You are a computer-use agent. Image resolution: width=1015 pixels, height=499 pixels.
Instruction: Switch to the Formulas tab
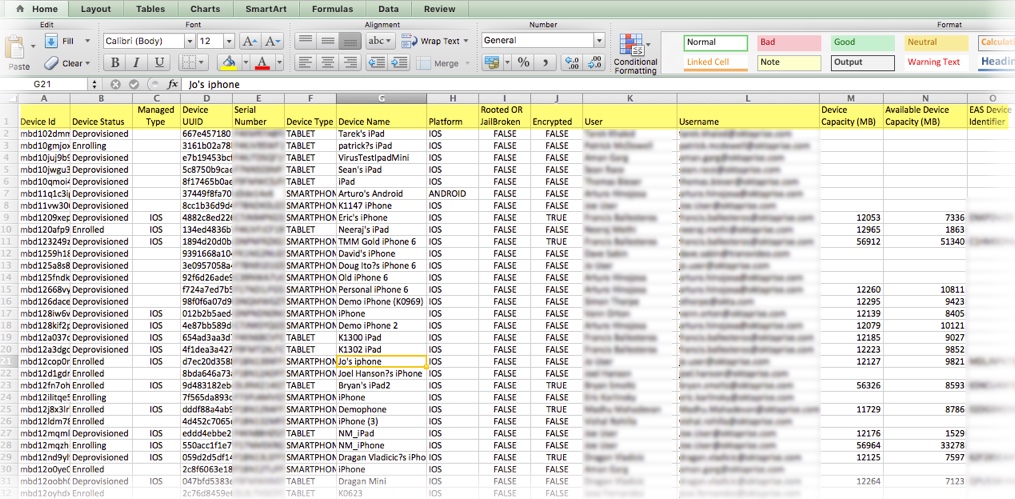[331, 9]
